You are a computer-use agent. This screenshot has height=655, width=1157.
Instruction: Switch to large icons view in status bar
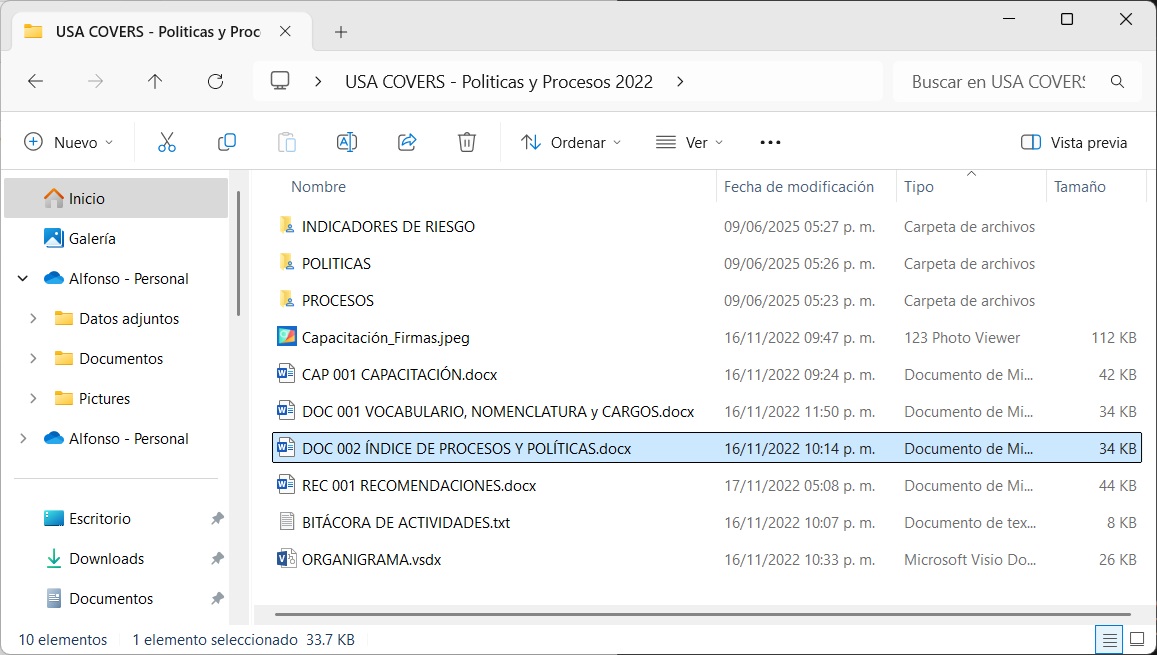coord(1137,639)
